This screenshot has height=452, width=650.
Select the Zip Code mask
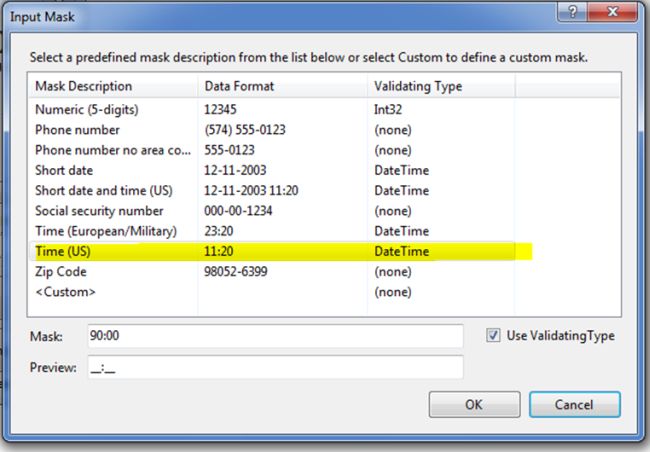click(x=61, y=272)
